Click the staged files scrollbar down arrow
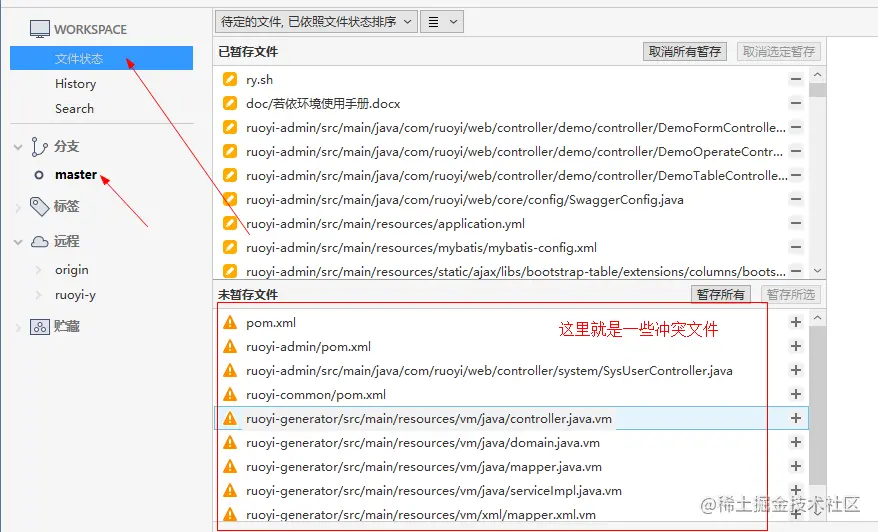The image size is (878, 532). (818, 270)
